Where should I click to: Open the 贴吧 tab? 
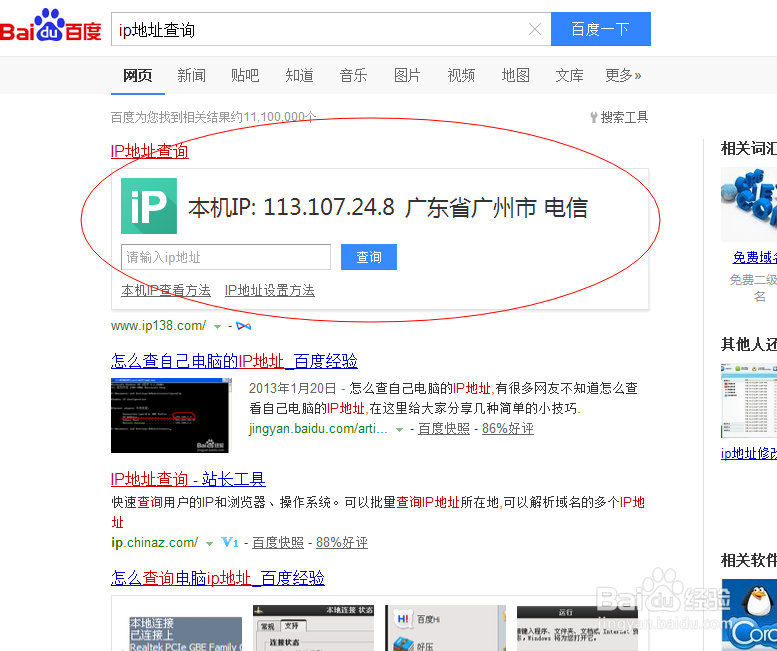(x=245, y=75)
